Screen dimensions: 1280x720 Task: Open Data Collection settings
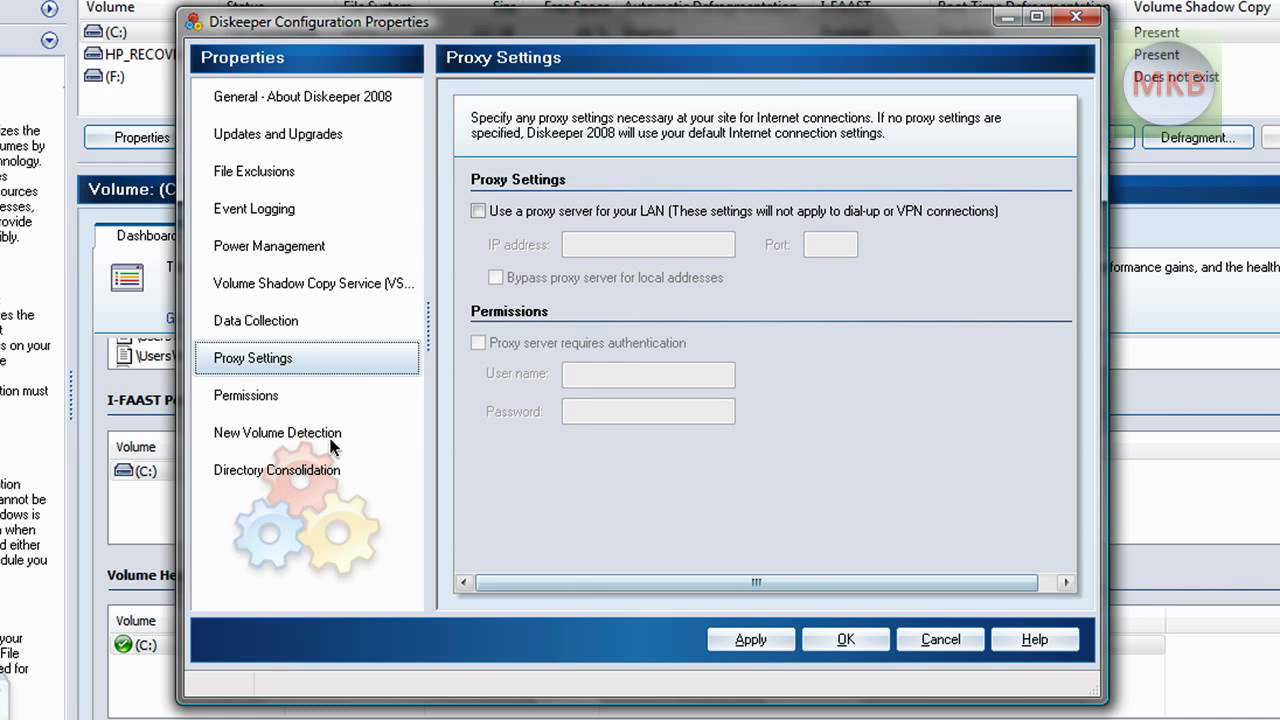(256, 321)
